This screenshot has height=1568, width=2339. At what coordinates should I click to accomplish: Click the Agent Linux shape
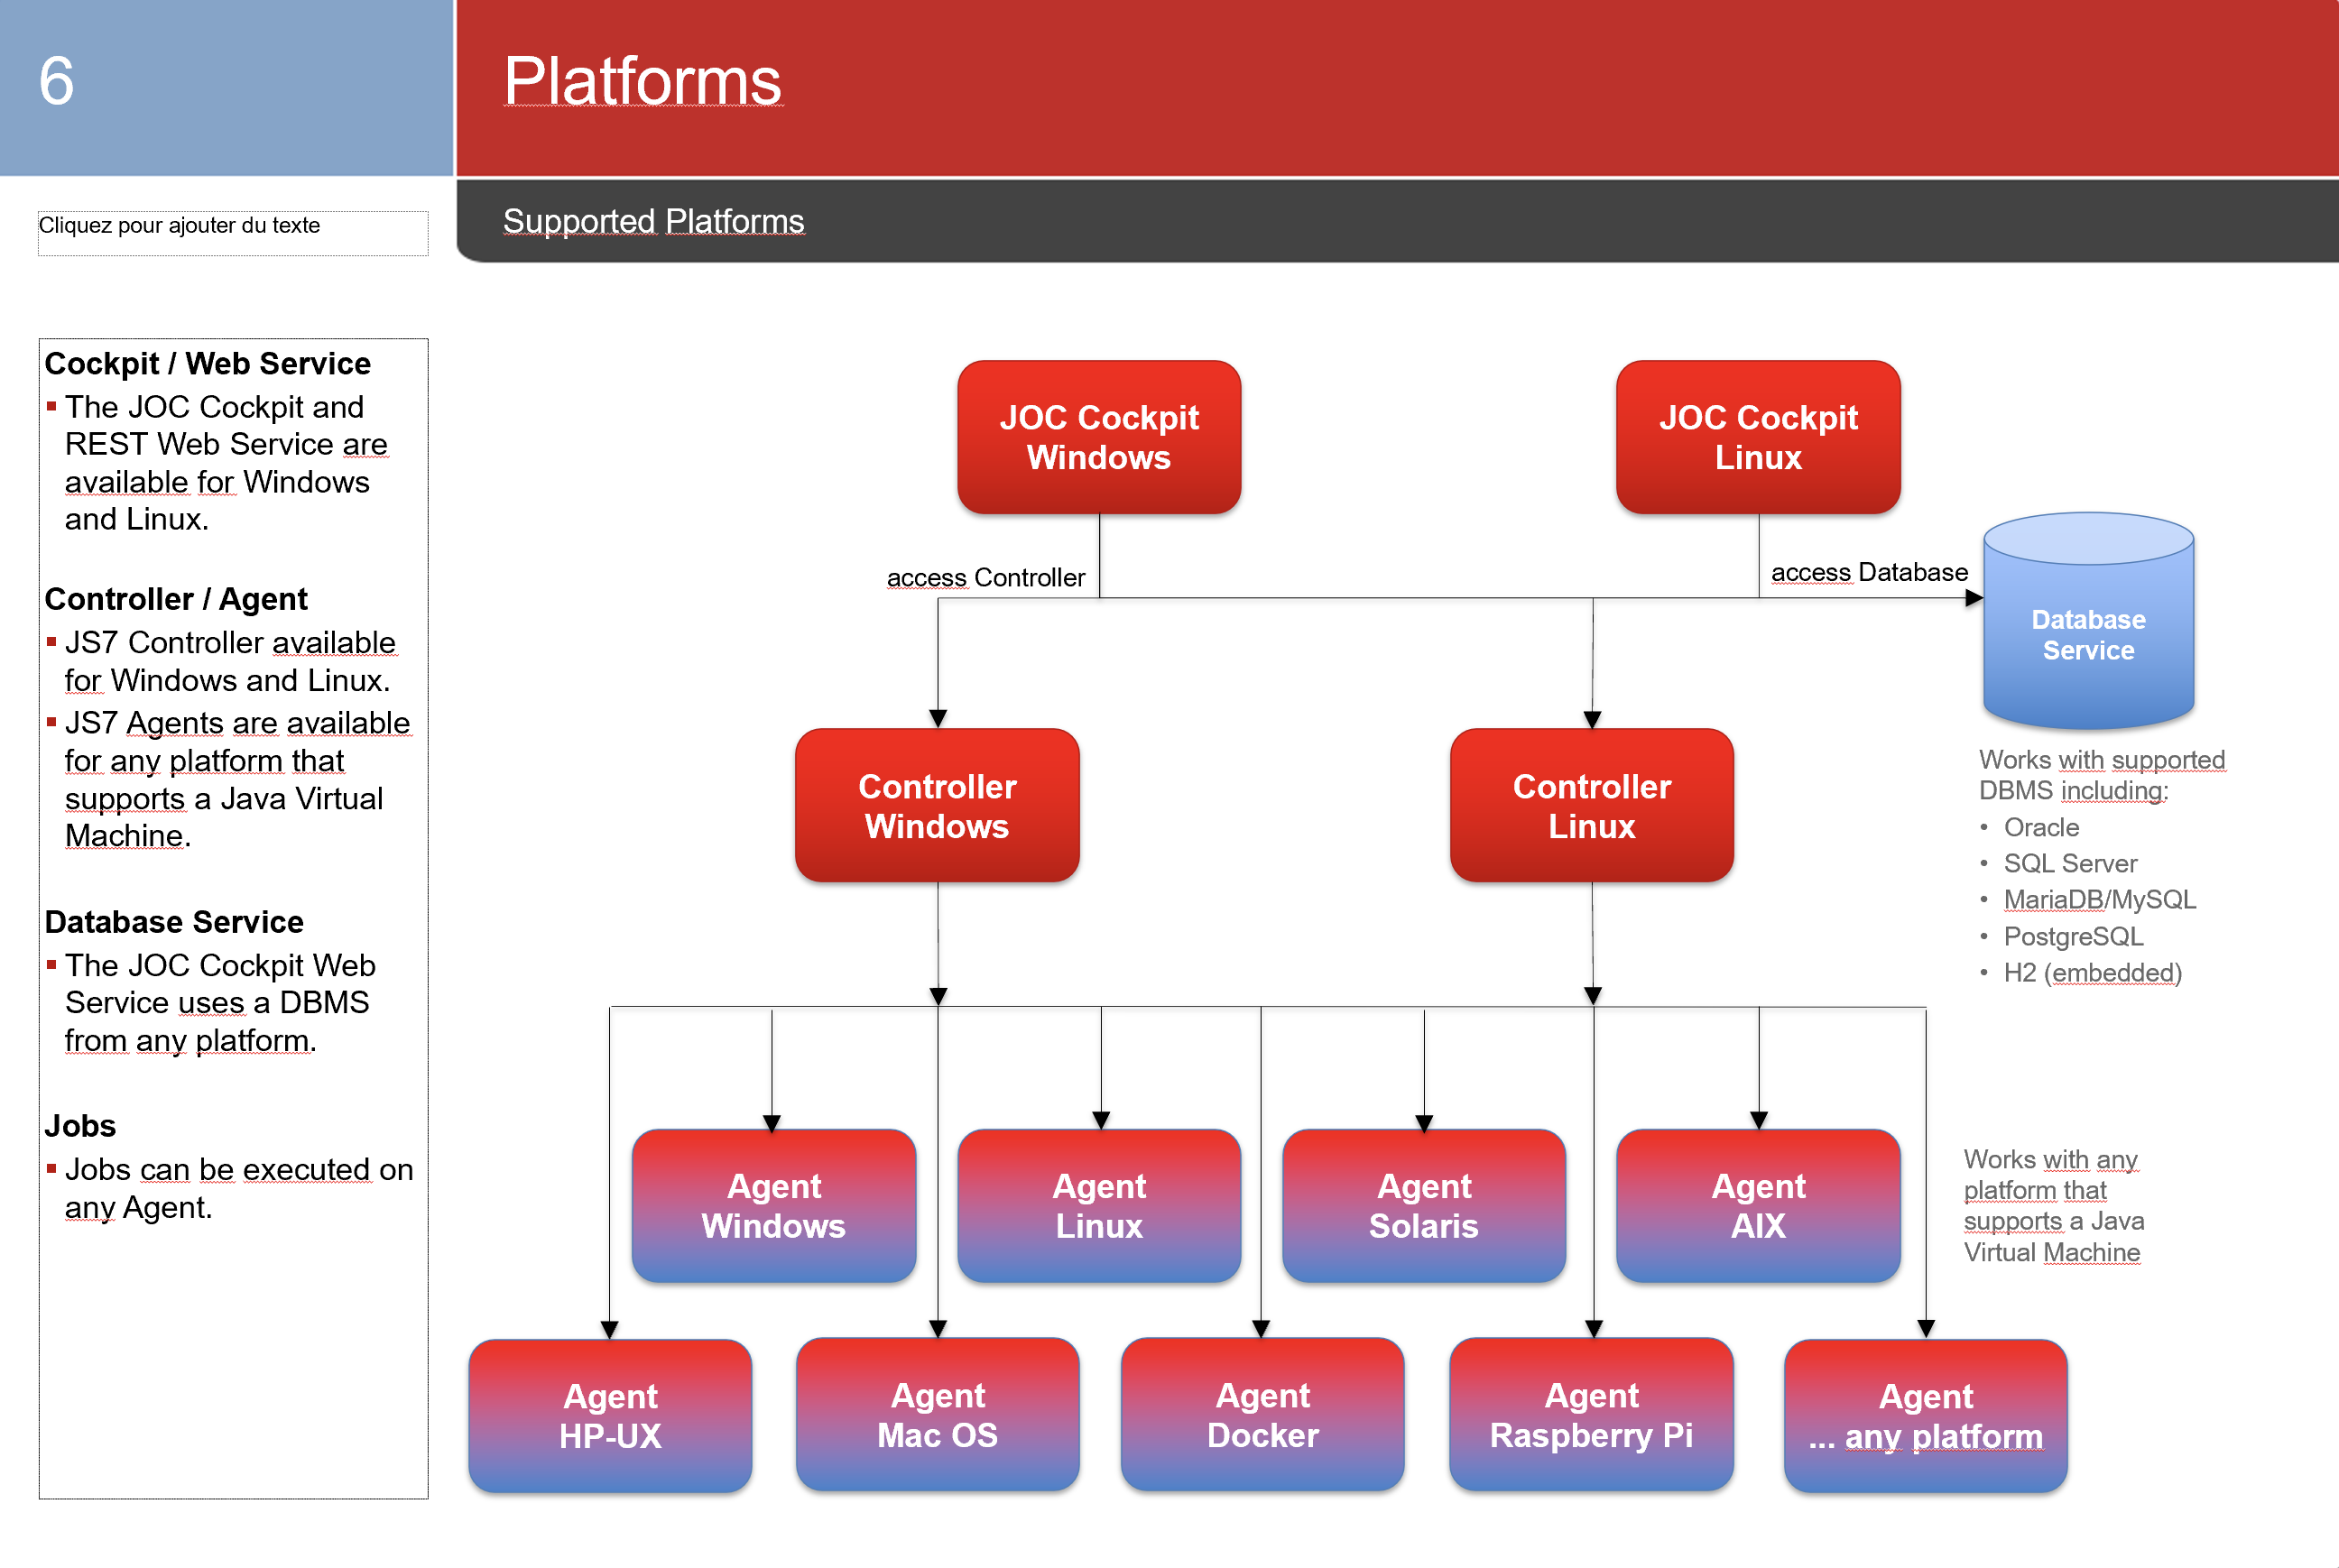click(x=1099, y=1206)
